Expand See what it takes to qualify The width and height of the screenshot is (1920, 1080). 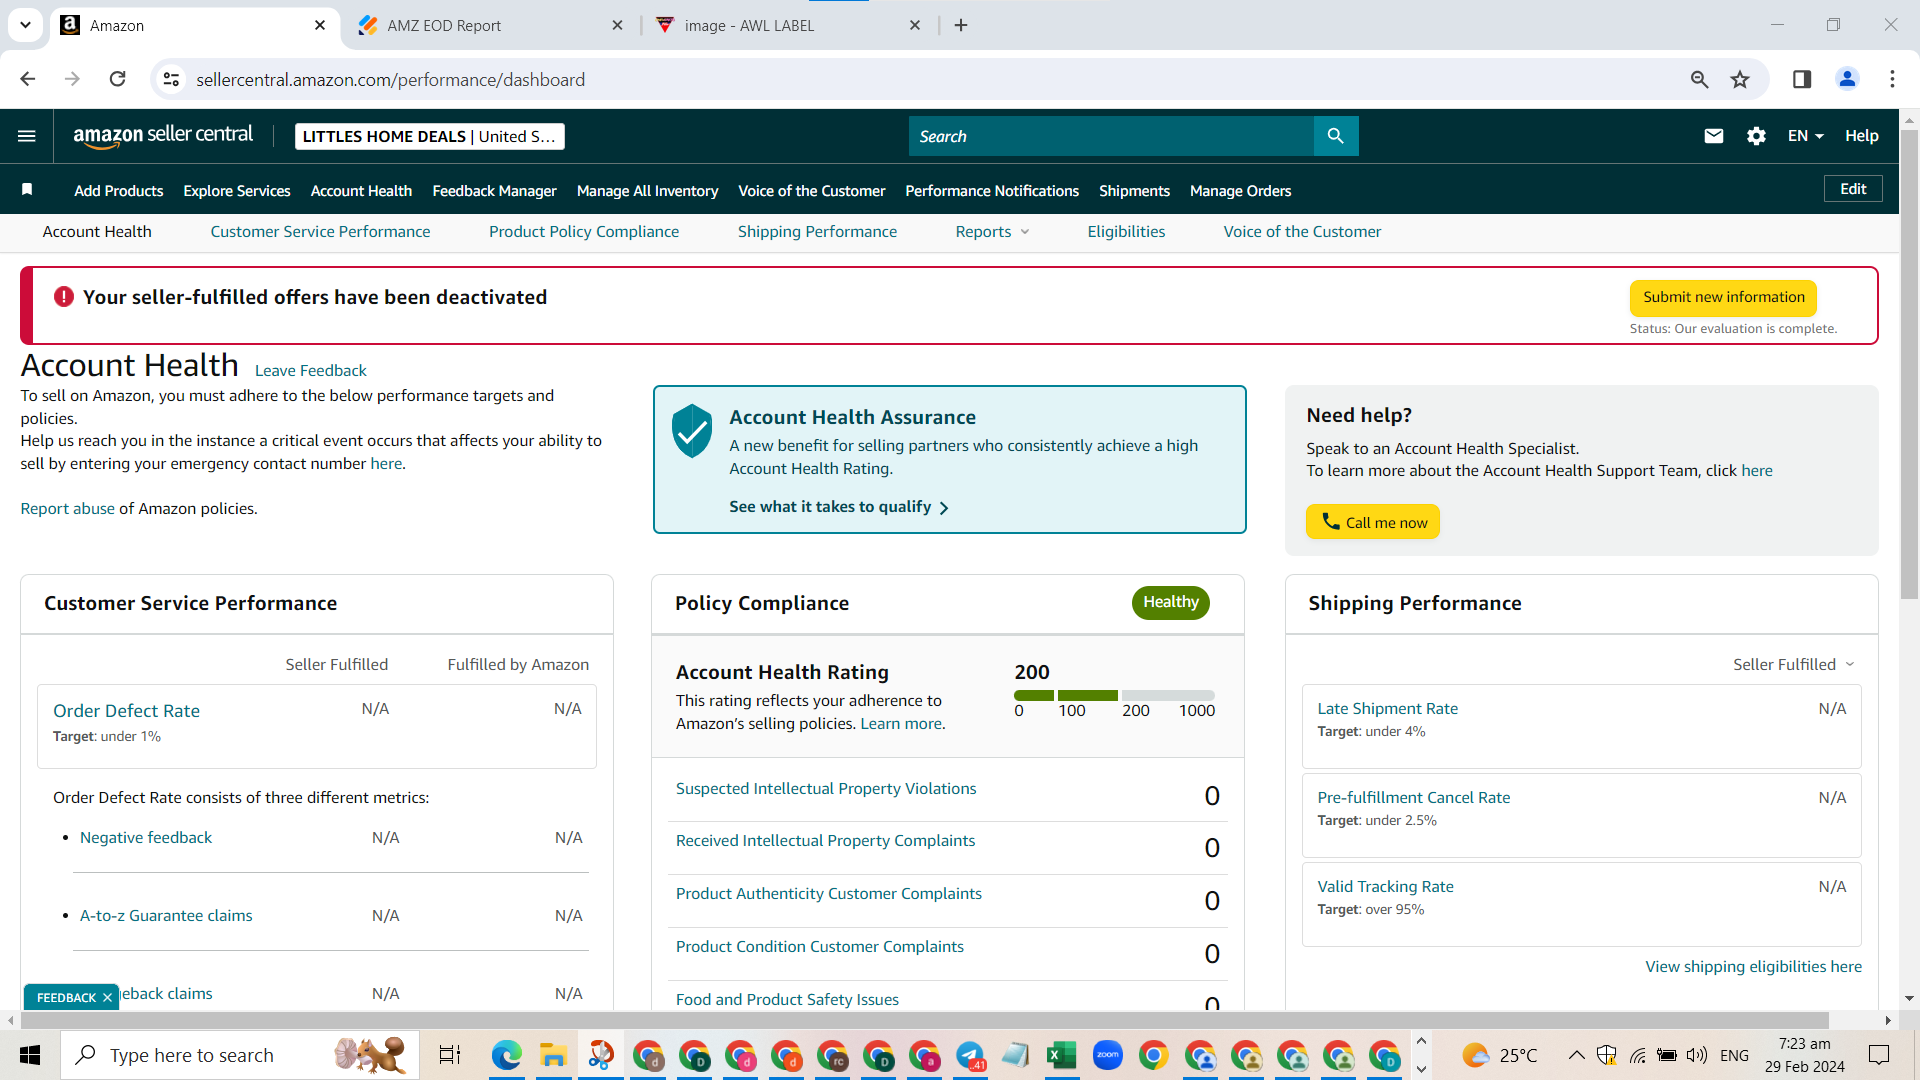pyautogui.click(x=839, y=507)
